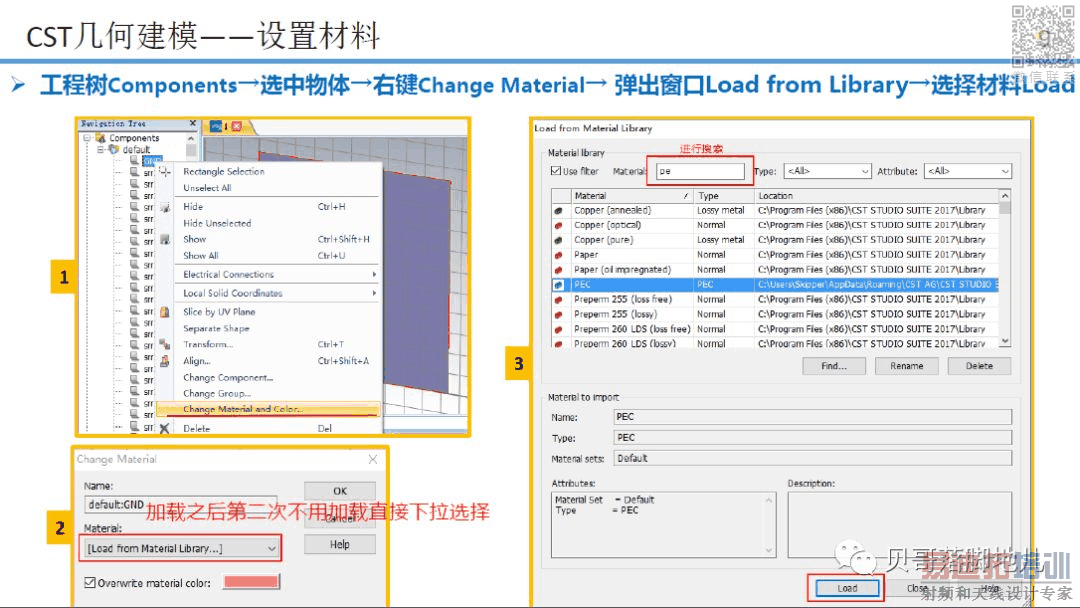Select Rectangle Selection menu entry
Viewport: 1080px width, 608px height.
224,171
